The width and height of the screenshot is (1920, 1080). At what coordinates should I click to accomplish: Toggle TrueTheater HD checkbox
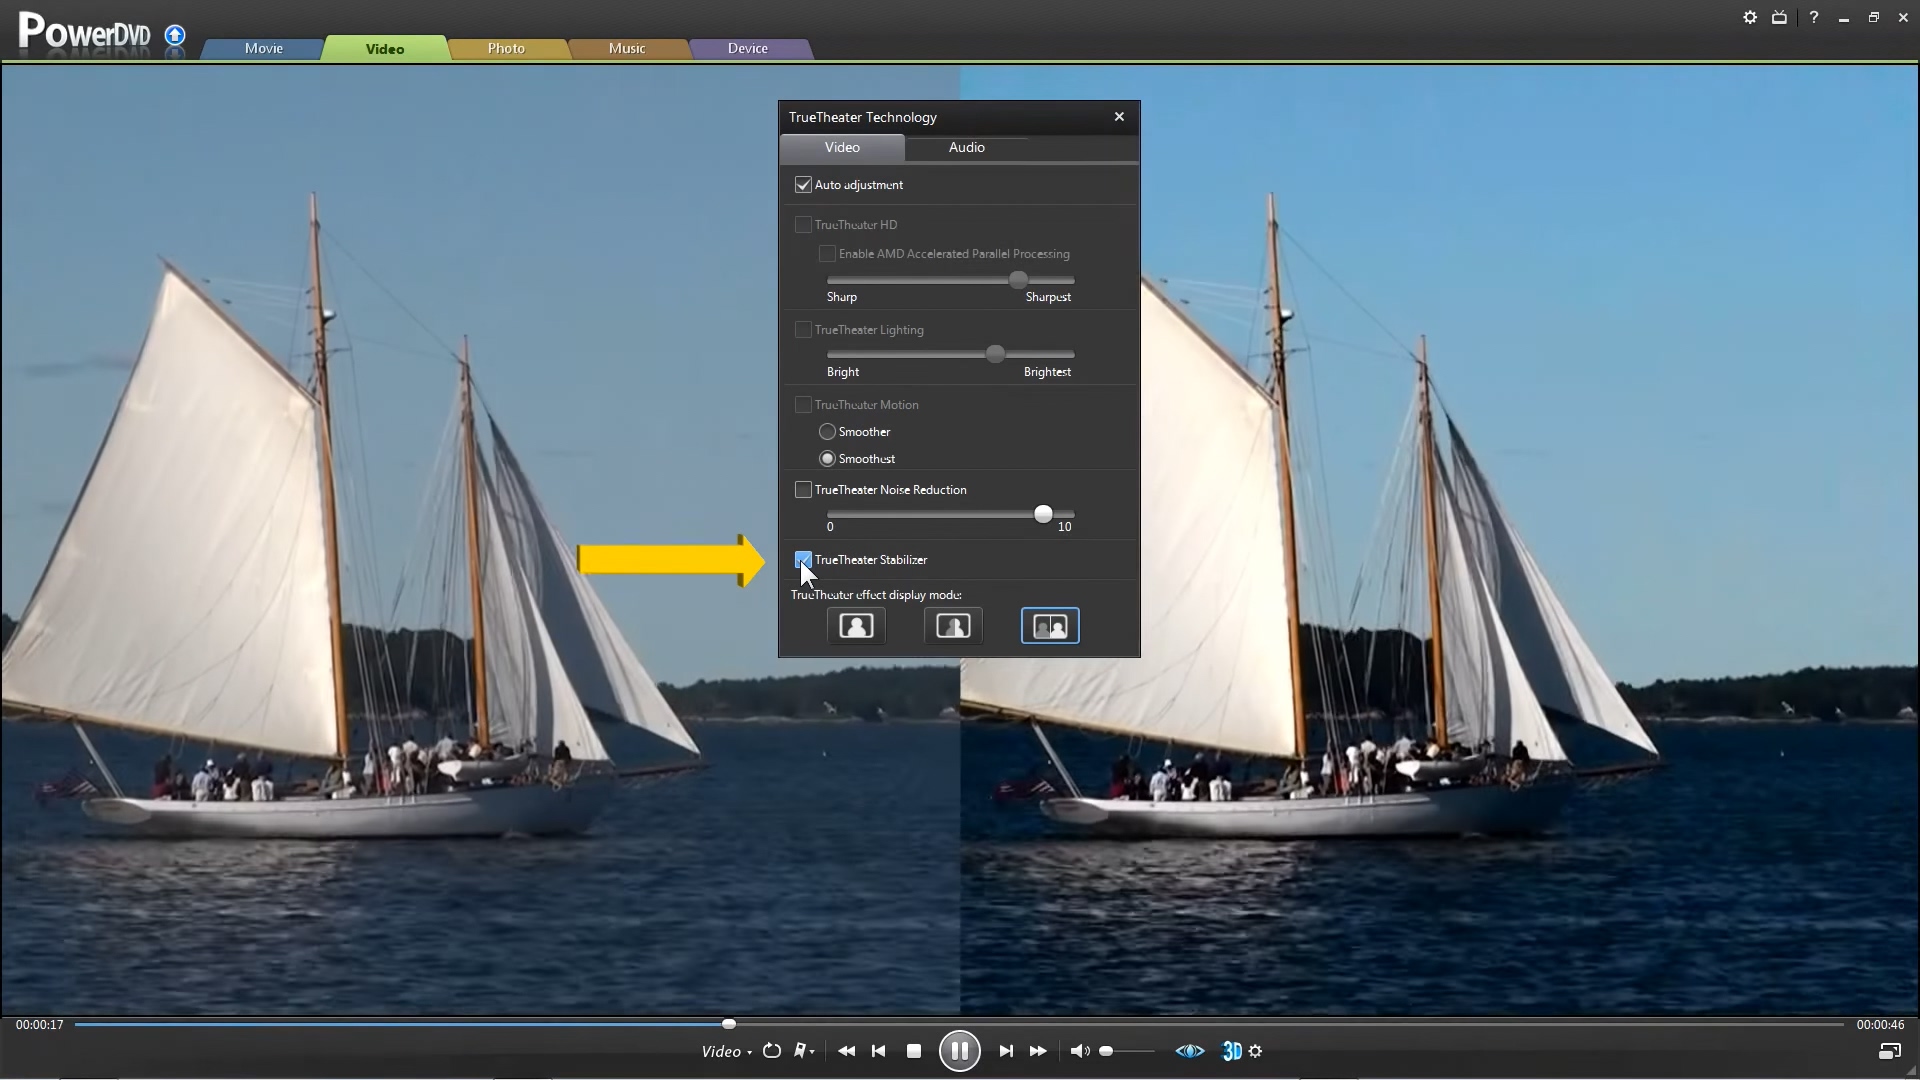803,225
